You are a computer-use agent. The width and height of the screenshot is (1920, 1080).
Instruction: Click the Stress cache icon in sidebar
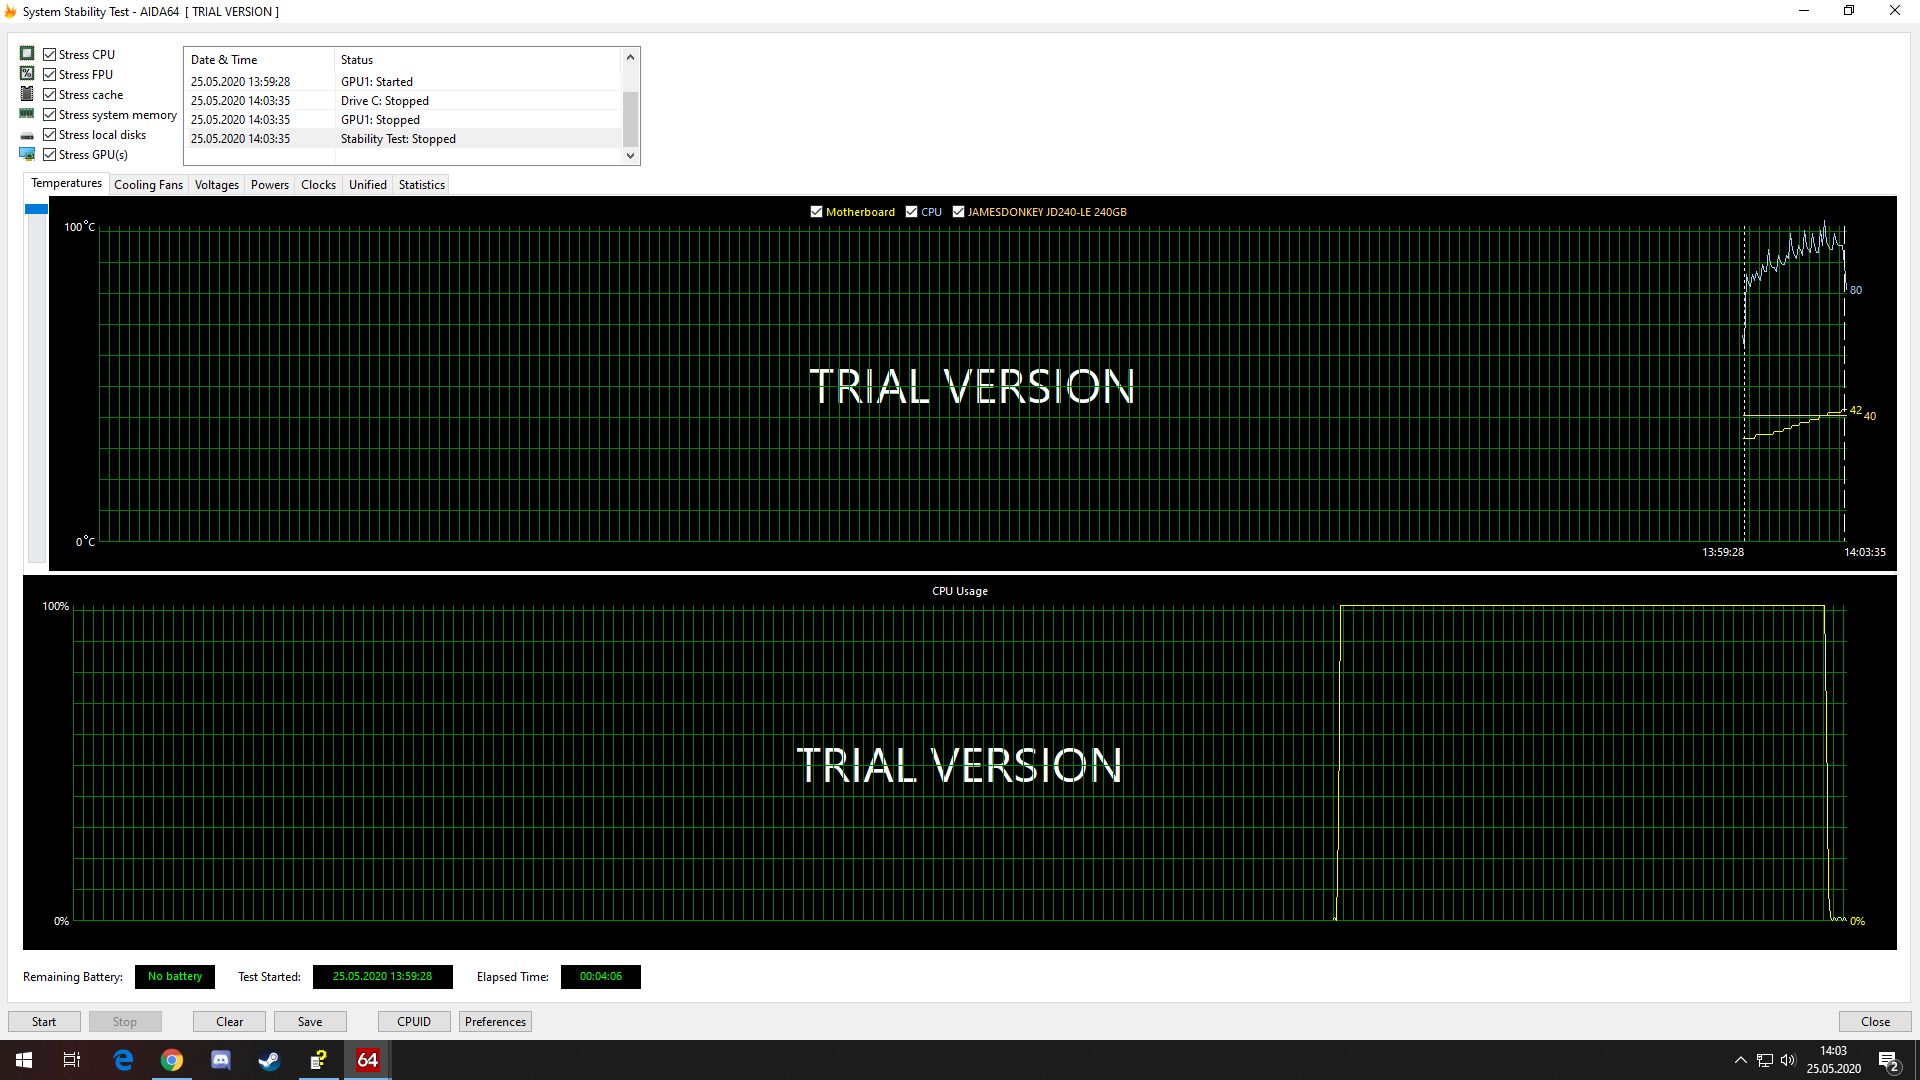pyautogui.click(x=26, y=94)
